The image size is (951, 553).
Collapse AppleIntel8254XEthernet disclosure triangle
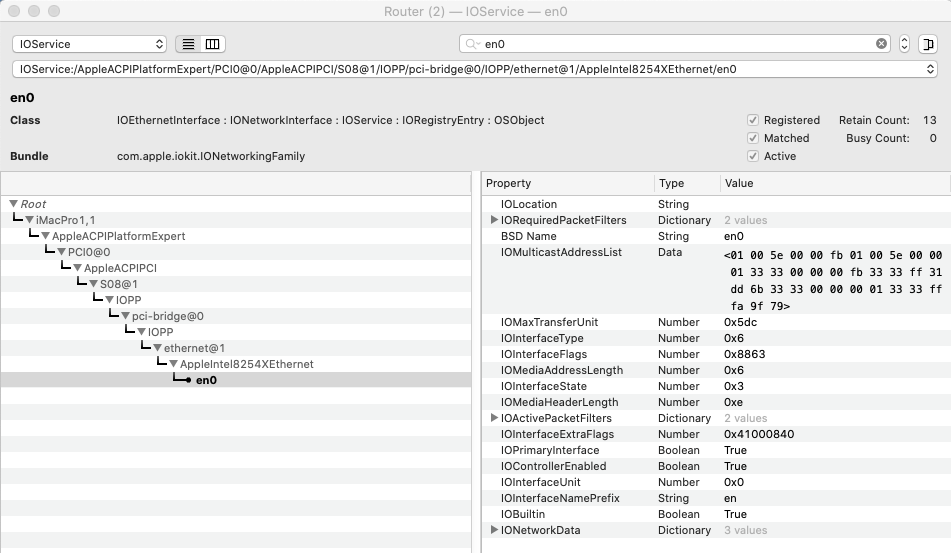[x=173, y=364]
